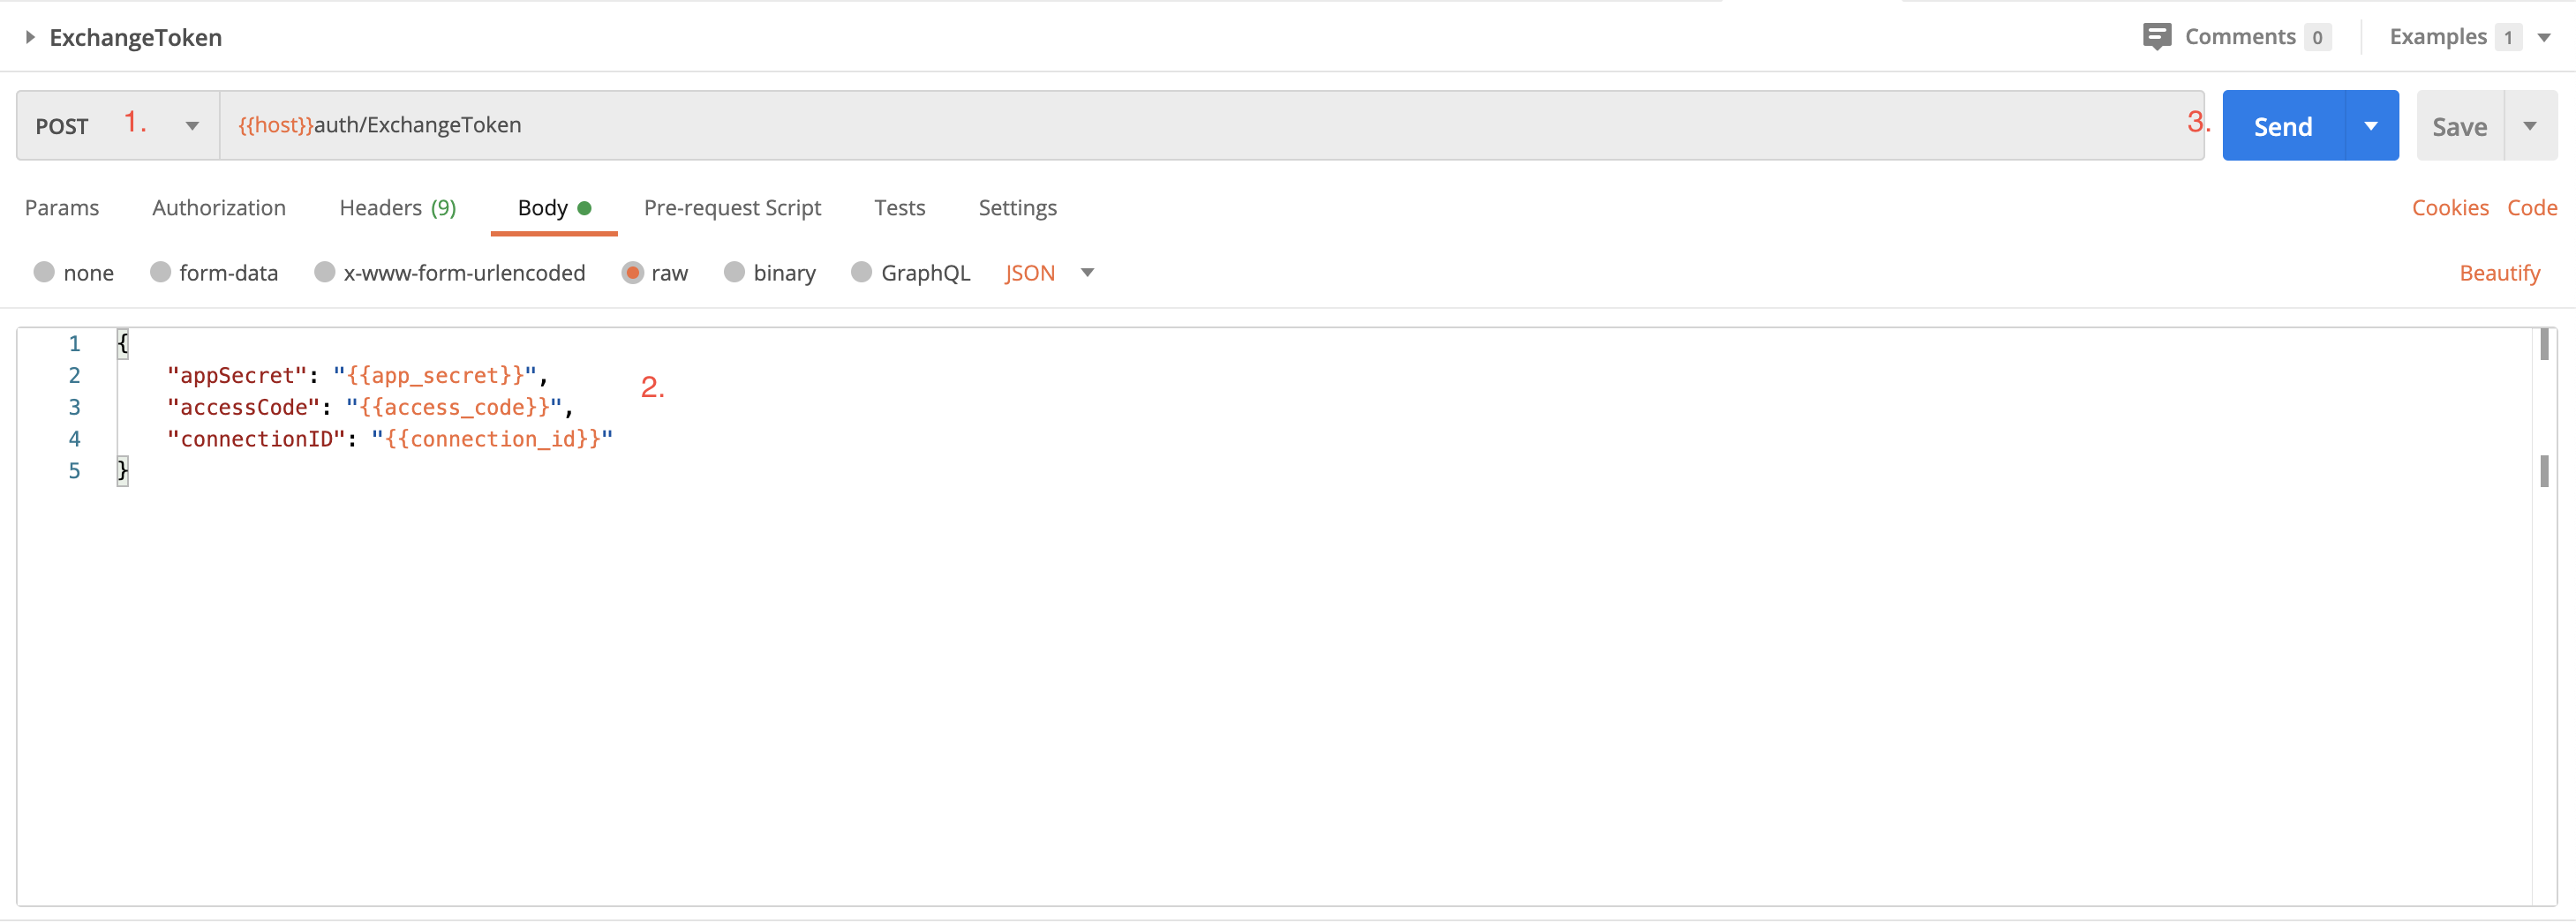Screen dimensions: 2576x923
Task: Switch to the Tests tab
Action: pos(899,208)
